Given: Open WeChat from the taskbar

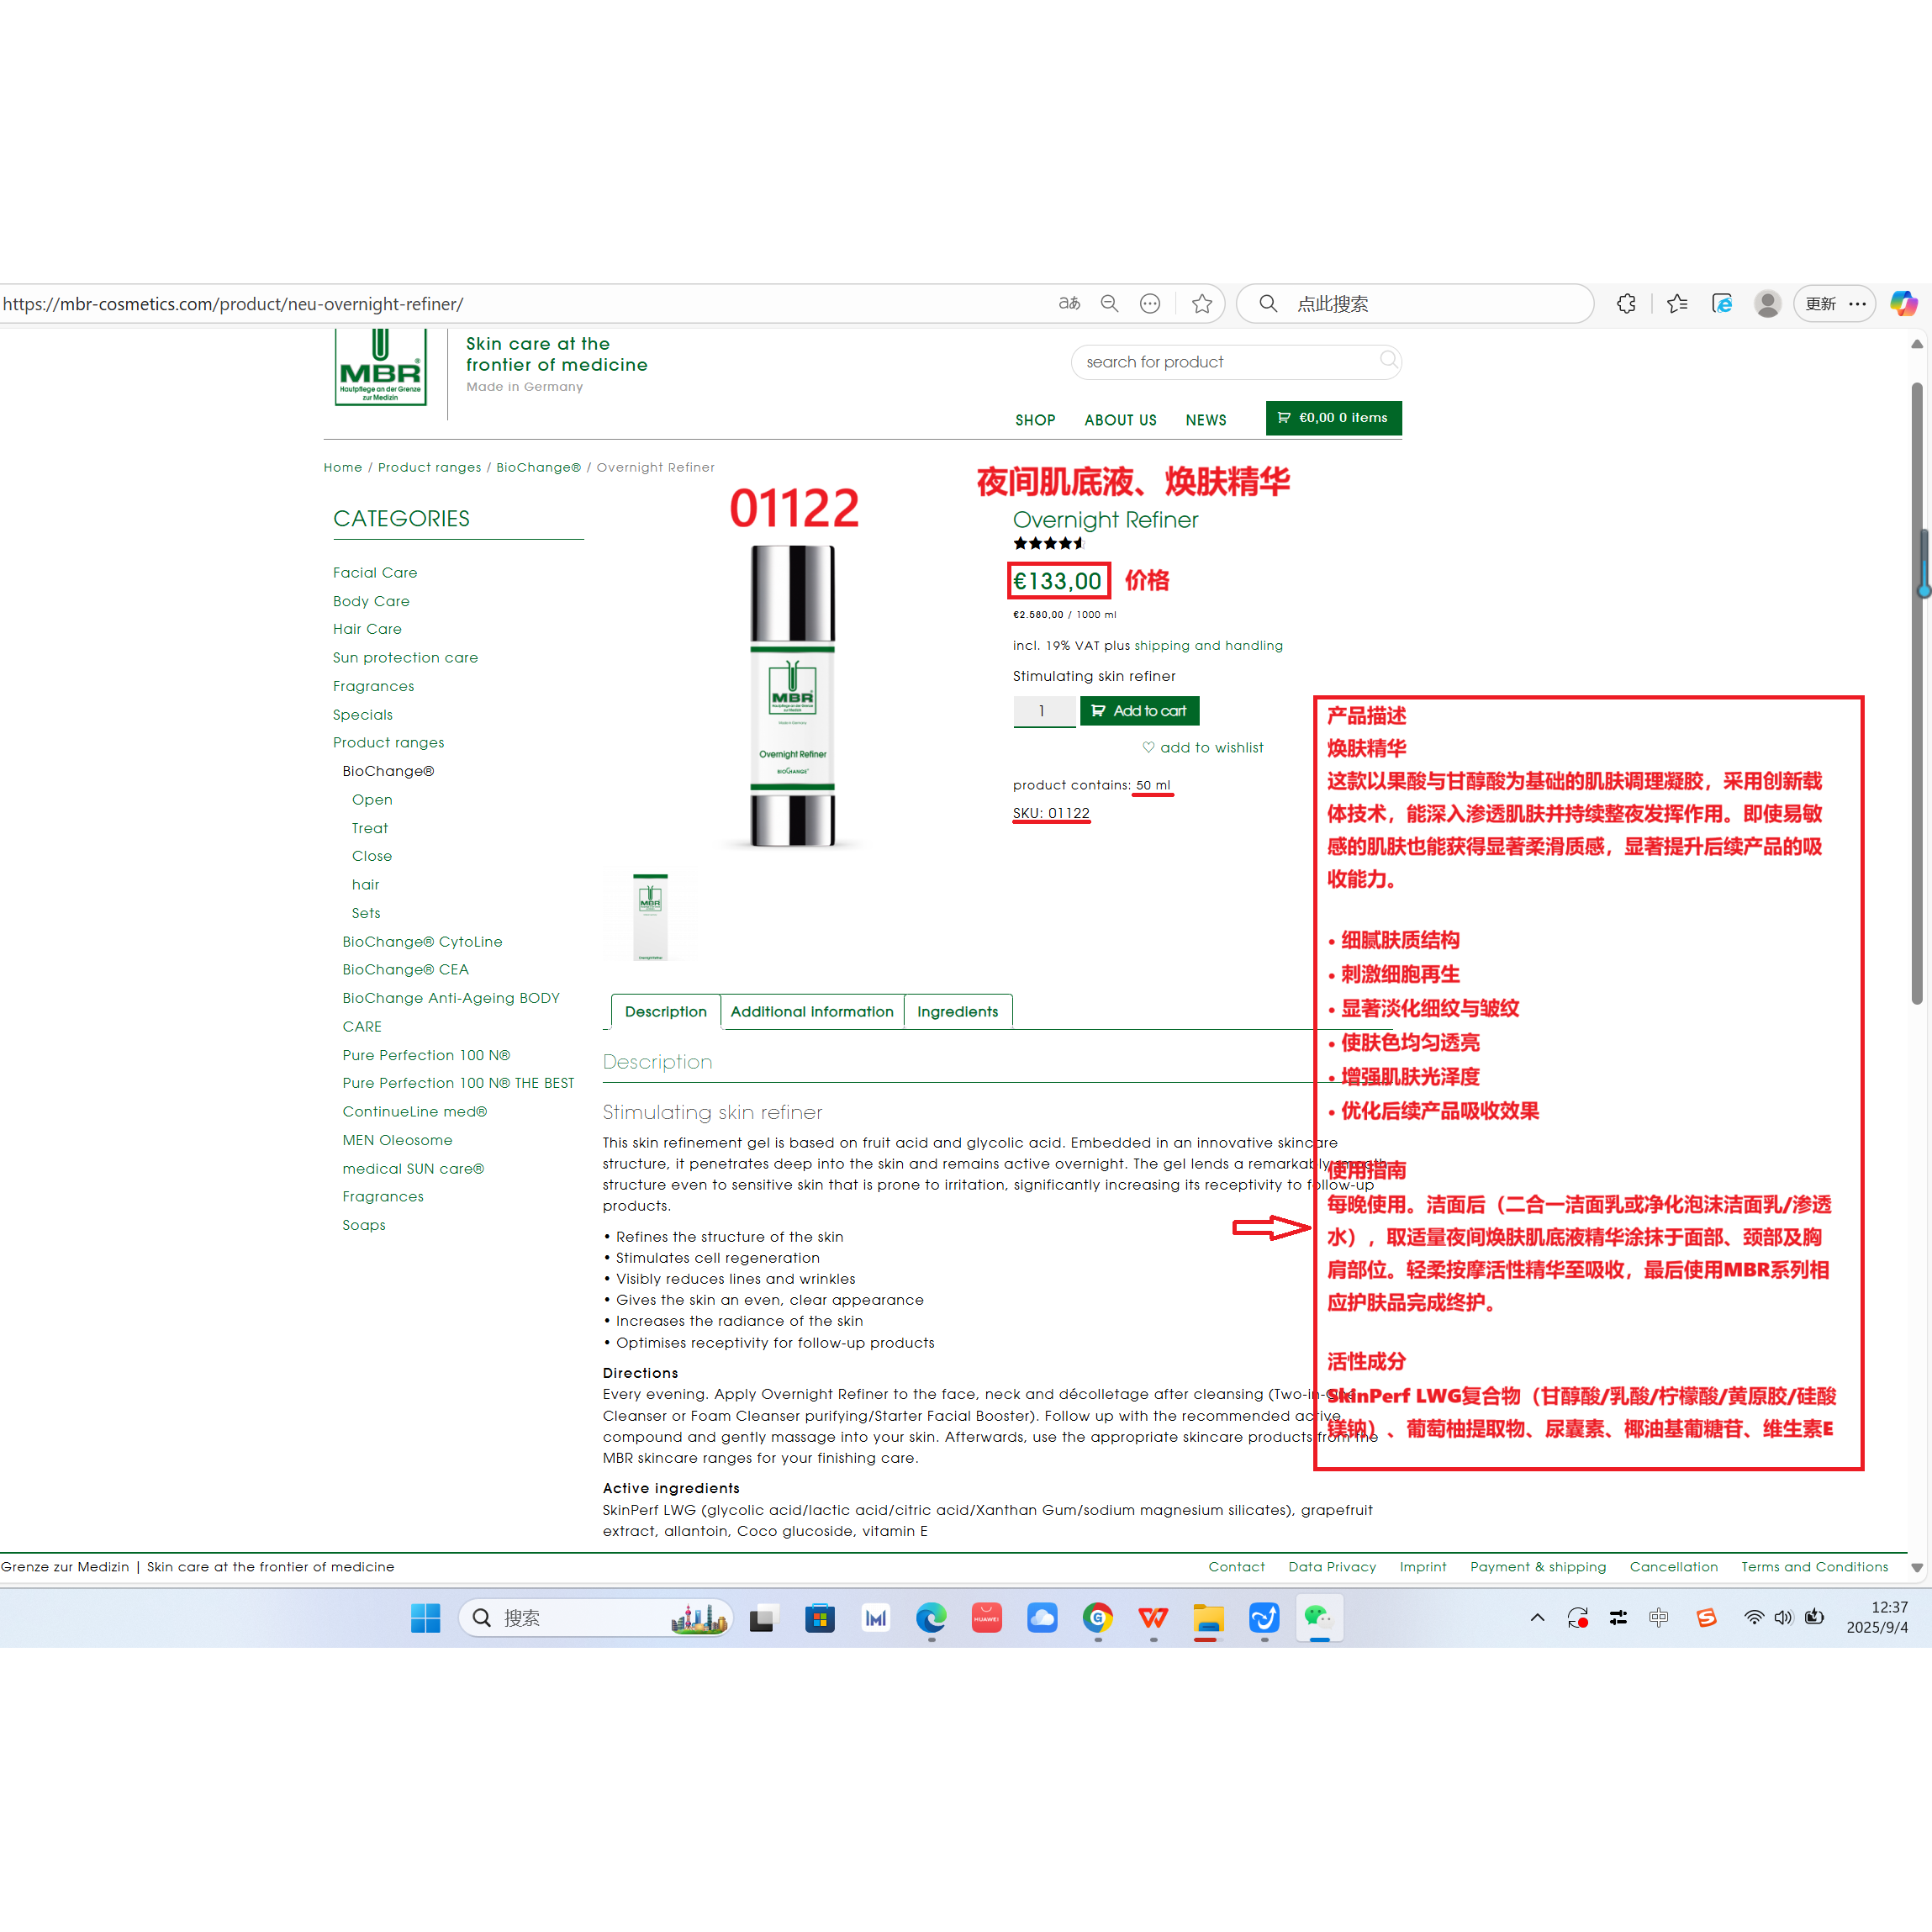Looking at the screenshot, I should 1318,1617.
